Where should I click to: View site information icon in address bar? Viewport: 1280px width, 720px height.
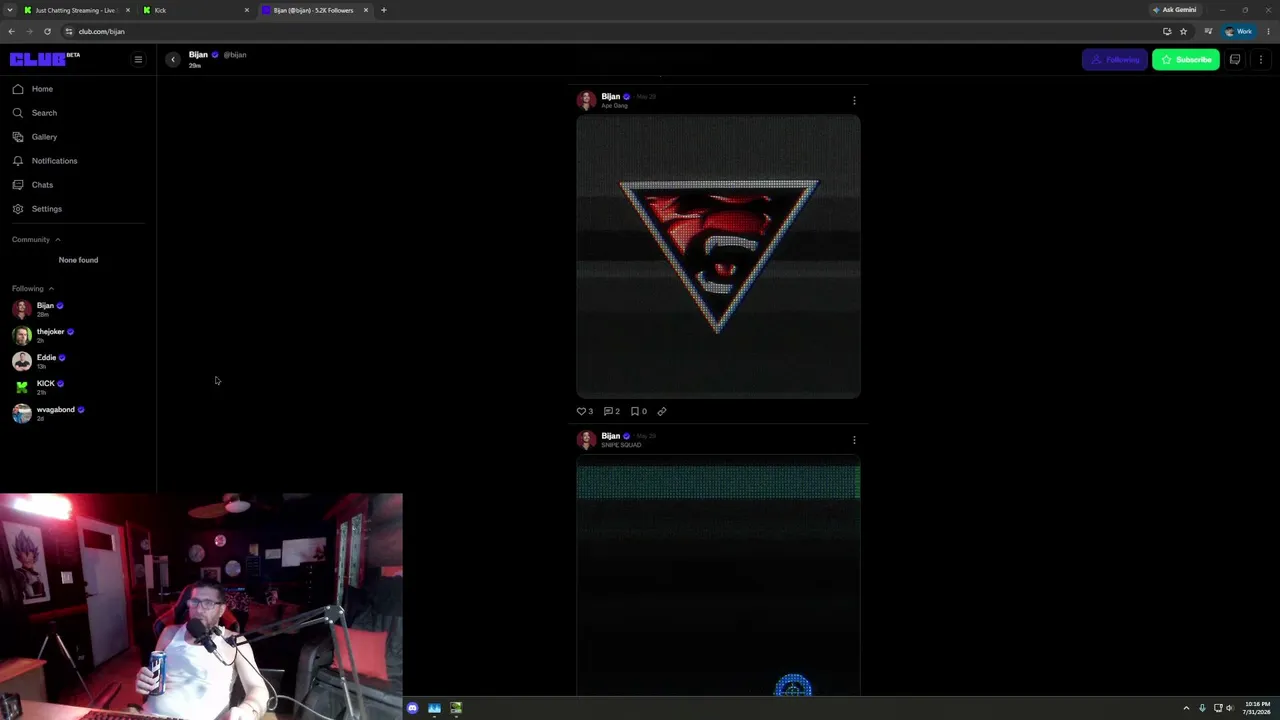[68, 31]
